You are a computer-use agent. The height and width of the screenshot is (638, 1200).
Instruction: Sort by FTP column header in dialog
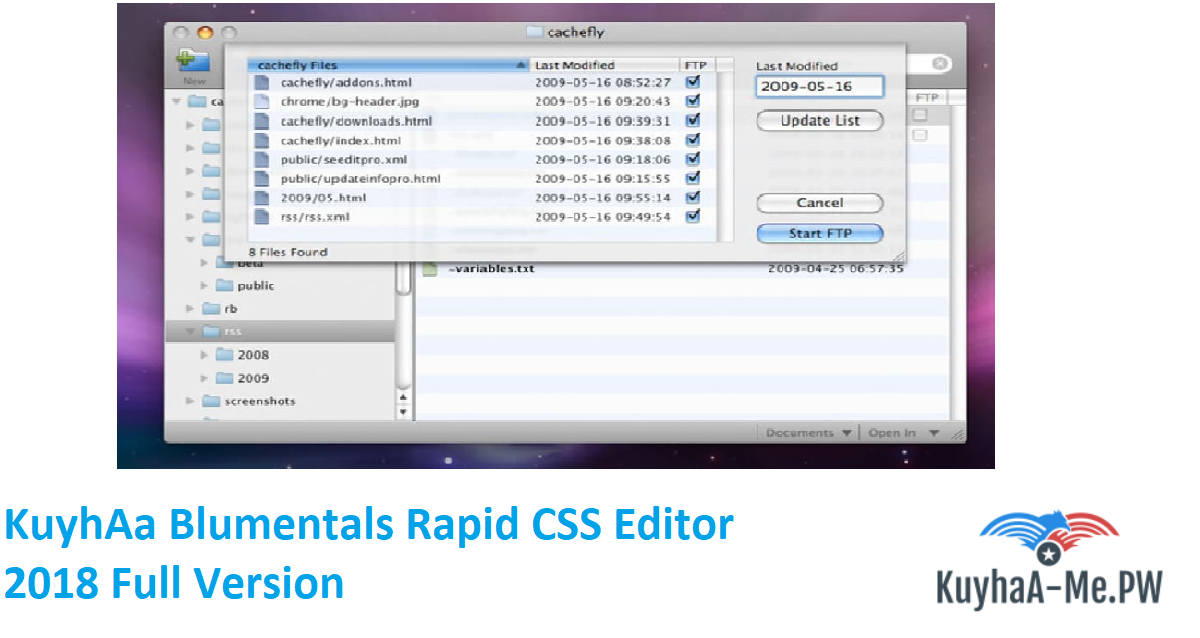click(698, 65)
